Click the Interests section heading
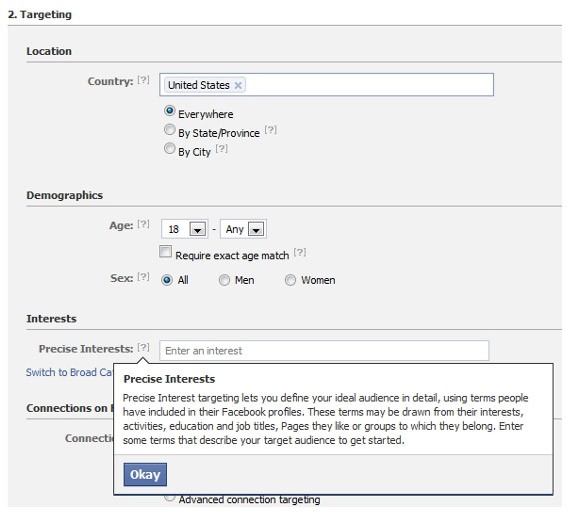 click(x=51, y=319)
